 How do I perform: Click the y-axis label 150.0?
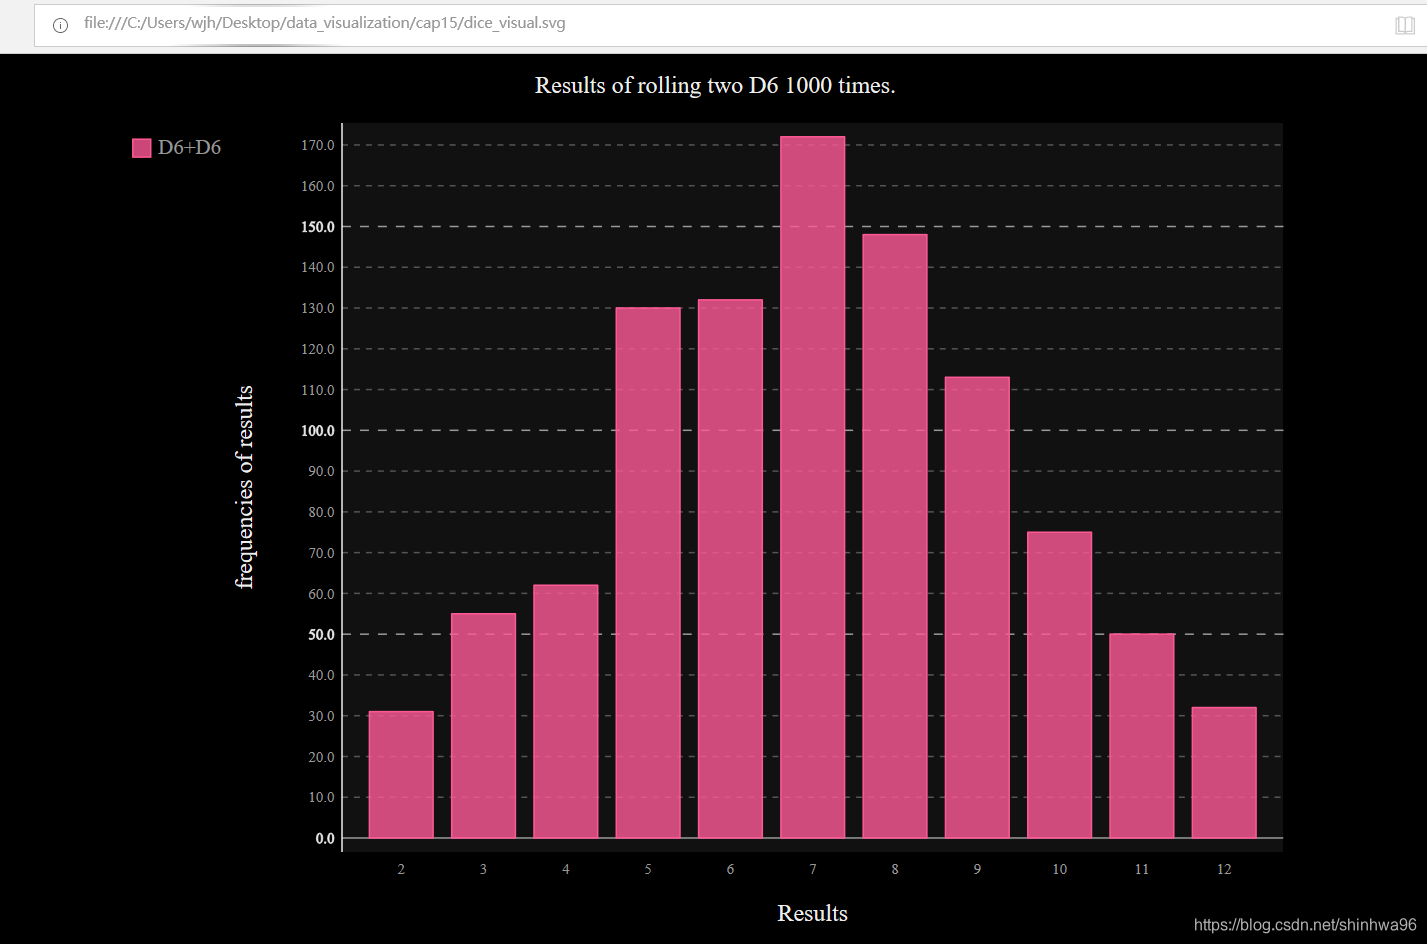318,227
